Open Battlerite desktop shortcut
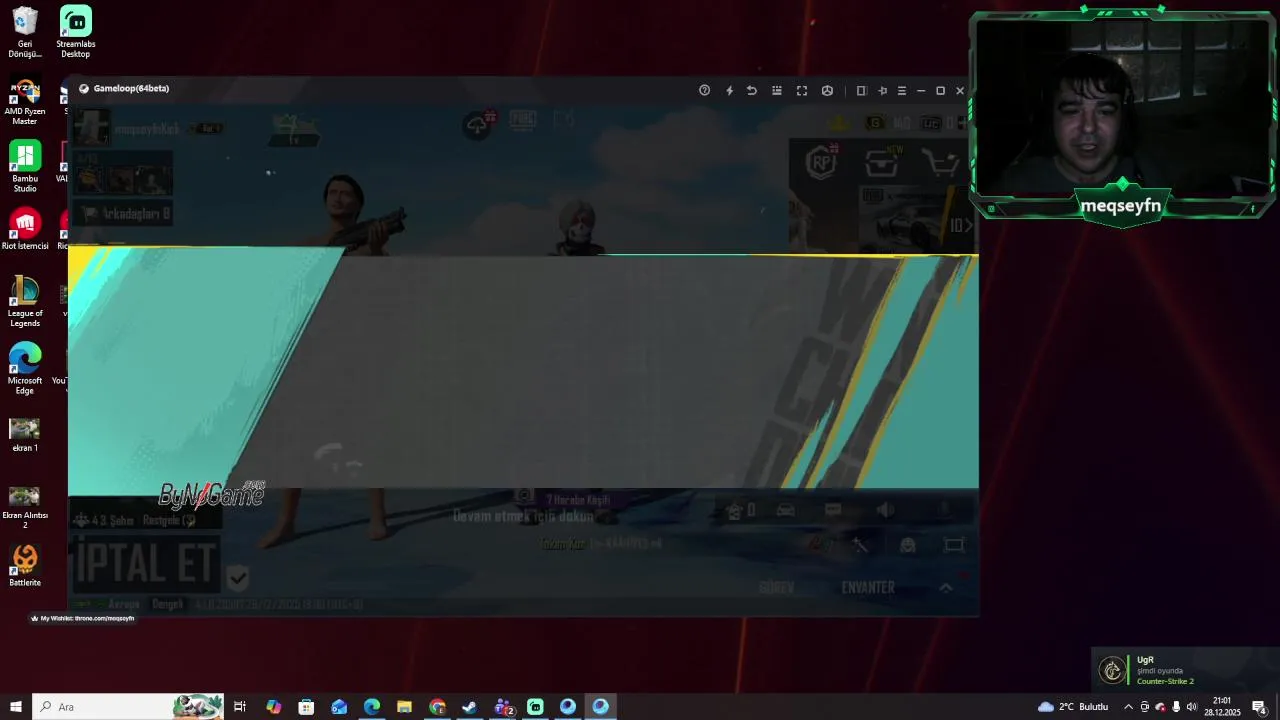 coord(25,566)
